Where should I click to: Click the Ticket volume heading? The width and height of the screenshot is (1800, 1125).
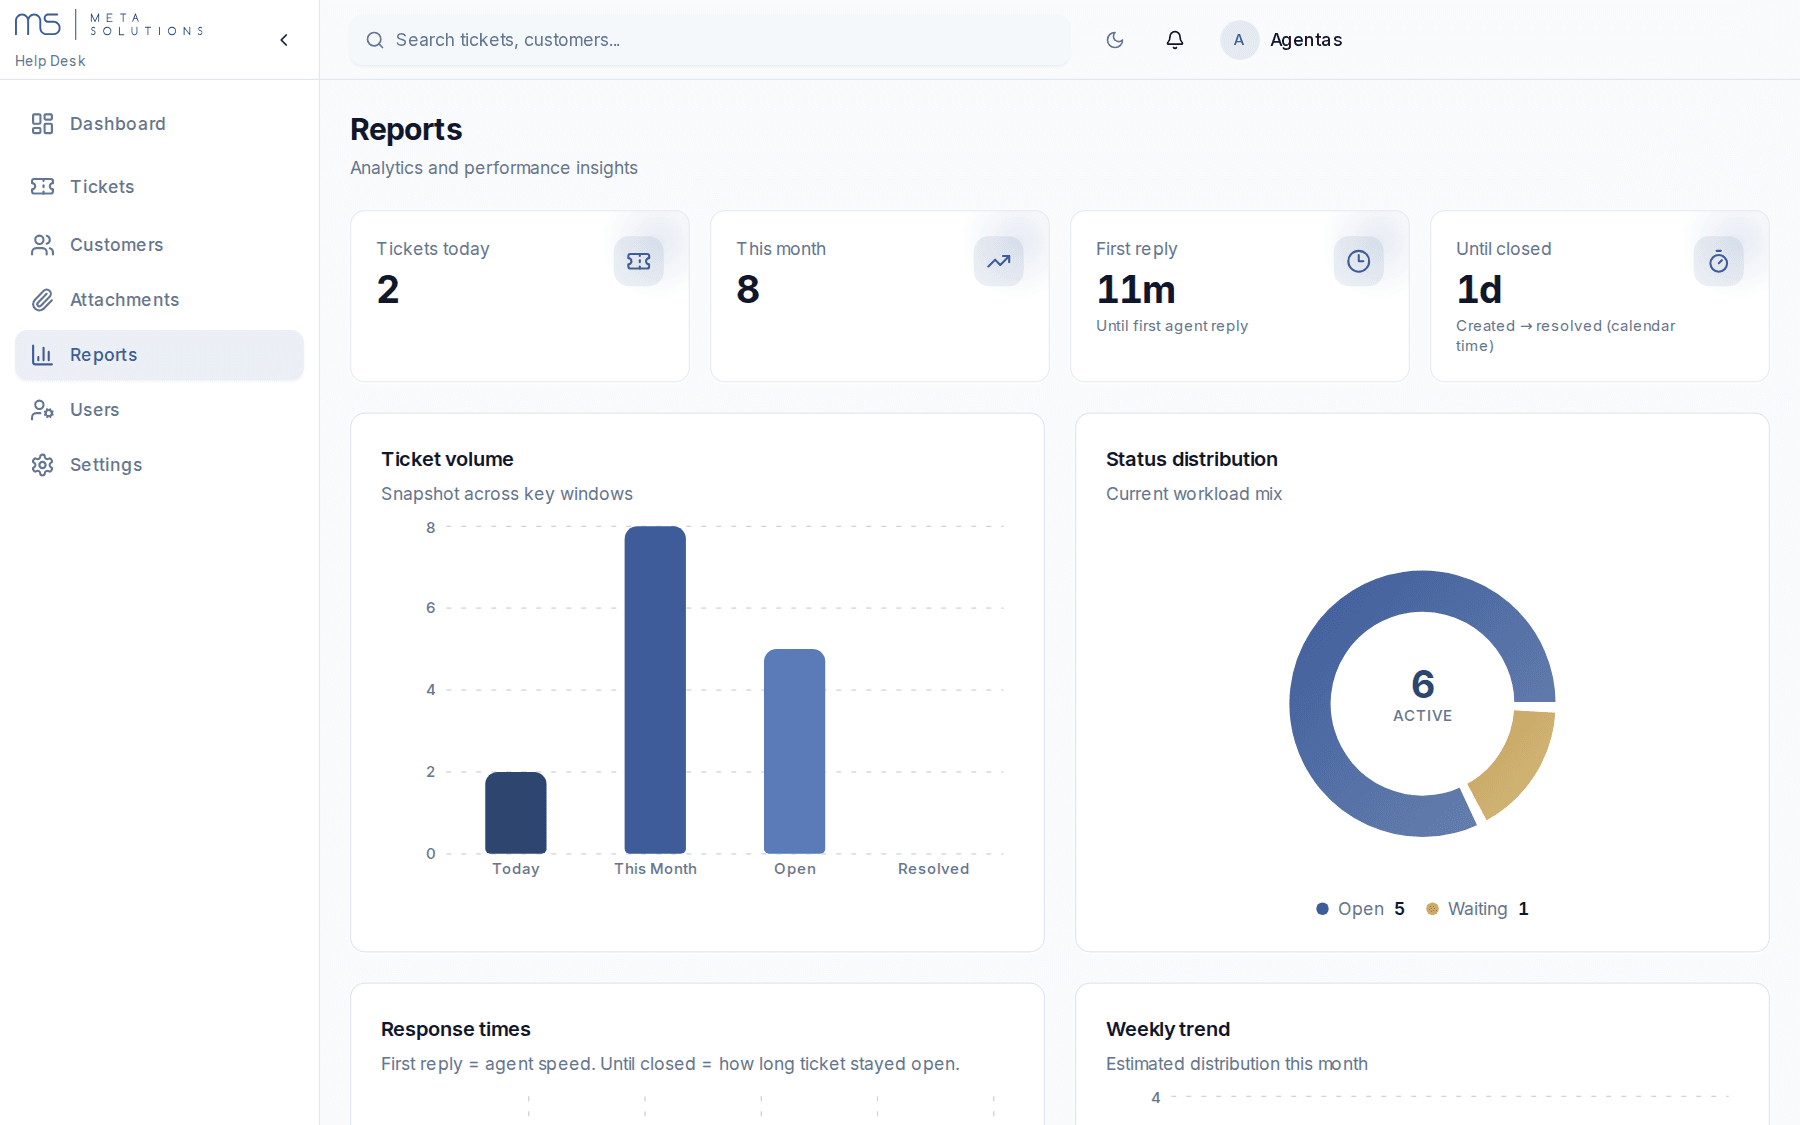[x=447, y=459]
